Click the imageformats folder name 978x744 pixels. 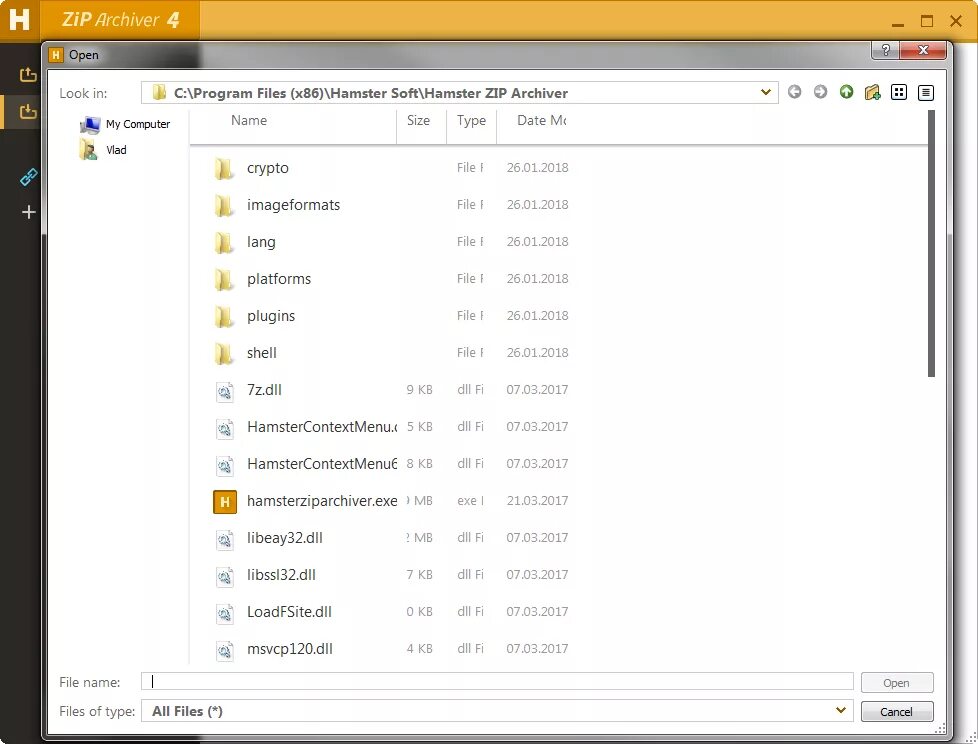[293, 205]
